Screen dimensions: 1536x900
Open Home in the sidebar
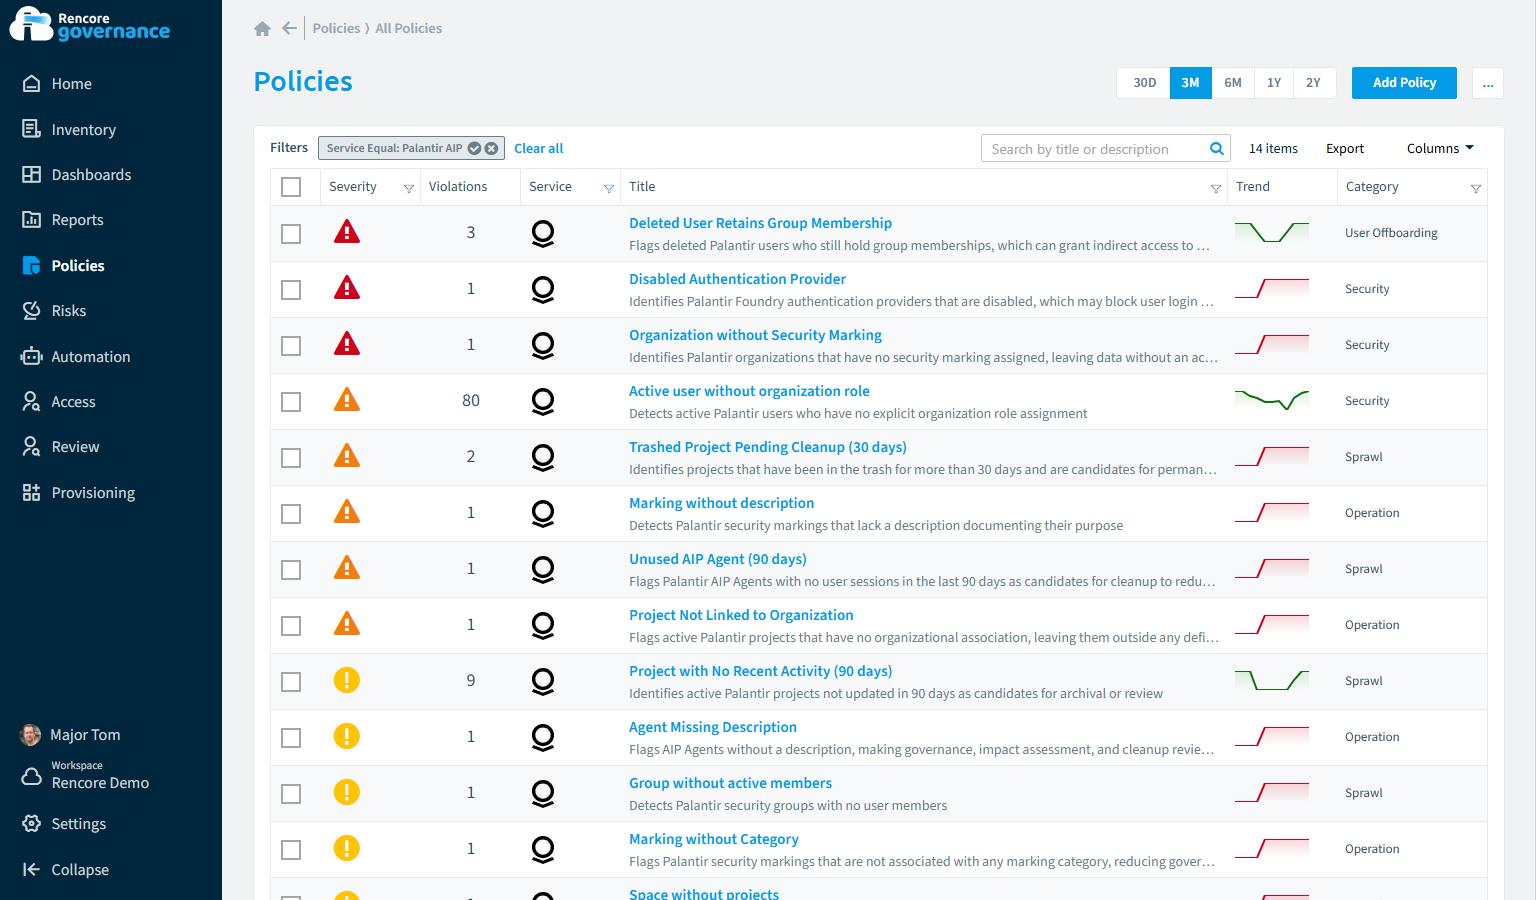(71, 84)
